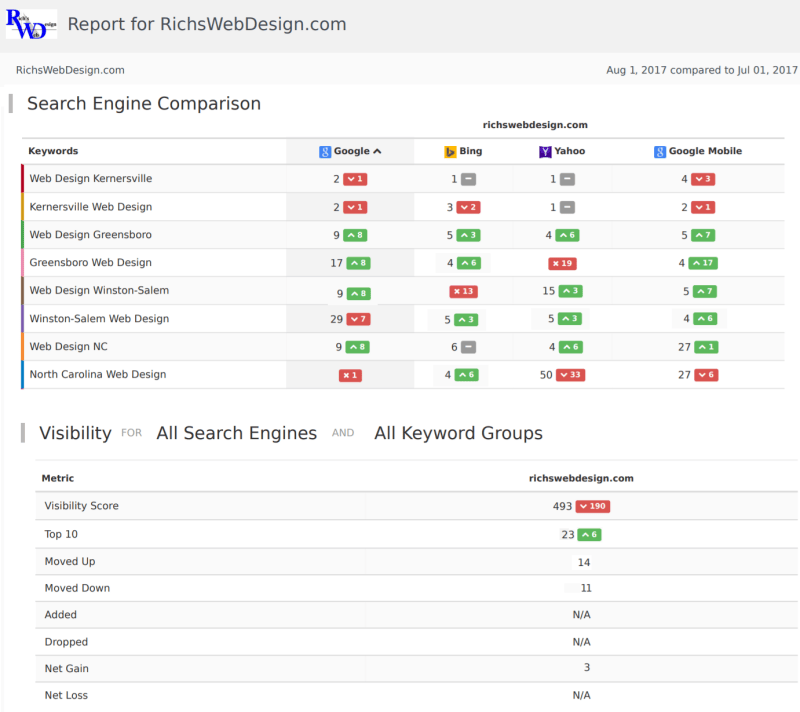Click the blue color bar beside North Carolina Web Design
The image size is (800, 712).
pyautogui.click(x=22, y=375)
